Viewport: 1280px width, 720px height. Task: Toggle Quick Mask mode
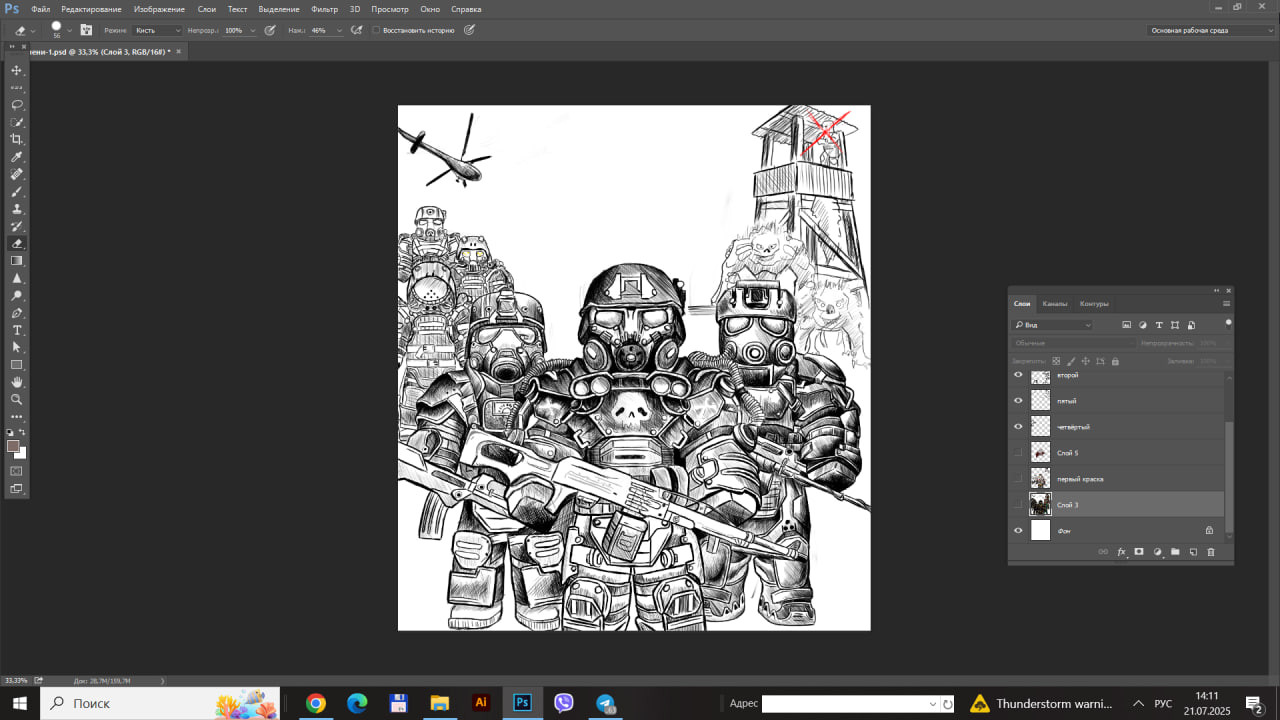pos(16,470)
